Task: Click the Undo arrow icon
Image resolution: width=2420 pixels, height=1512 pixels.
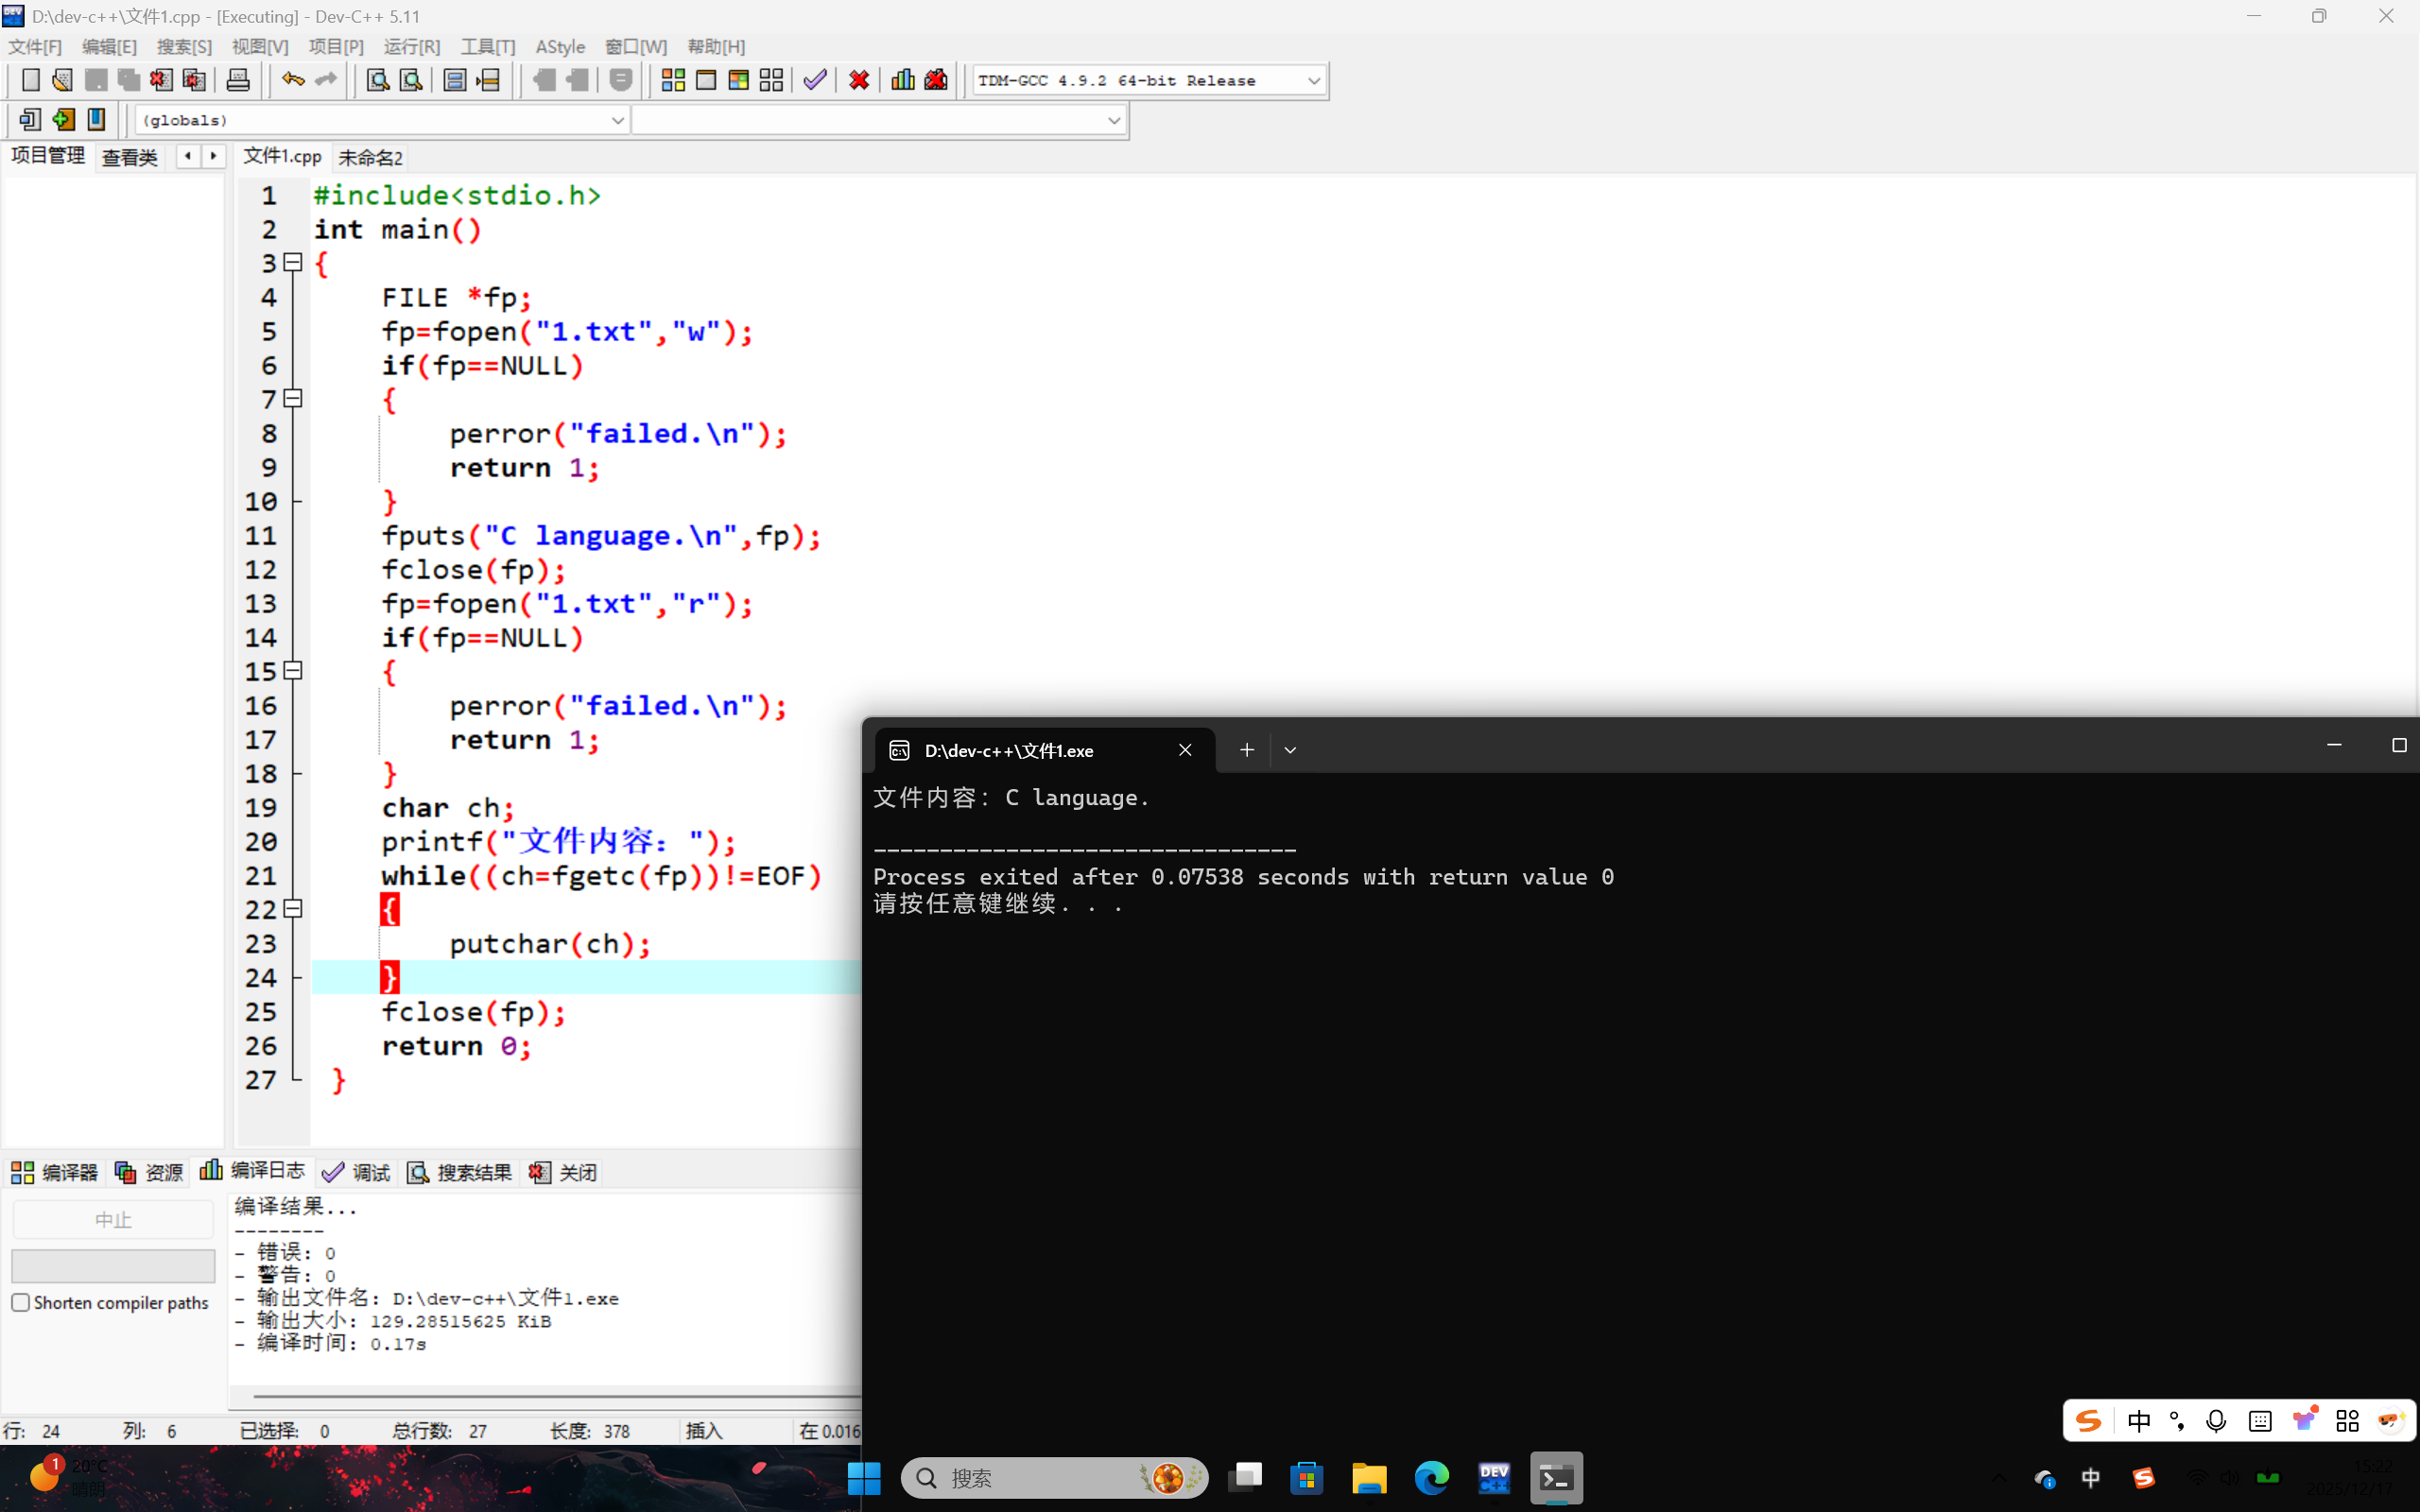Action: pyautogui.click(x=292, y=80)
